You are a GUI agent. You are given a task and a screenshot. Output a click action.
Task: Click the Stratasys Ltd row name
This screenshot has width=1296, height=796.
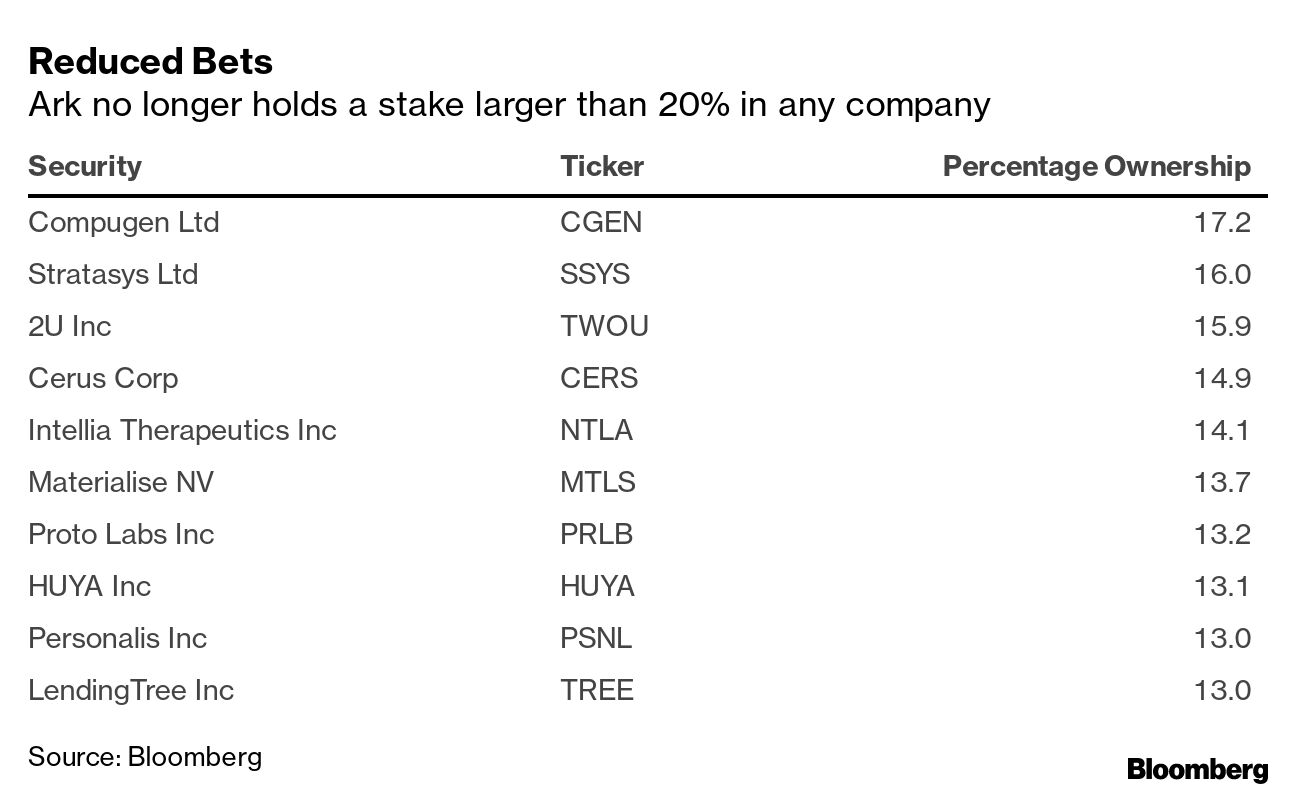[113, 274]
